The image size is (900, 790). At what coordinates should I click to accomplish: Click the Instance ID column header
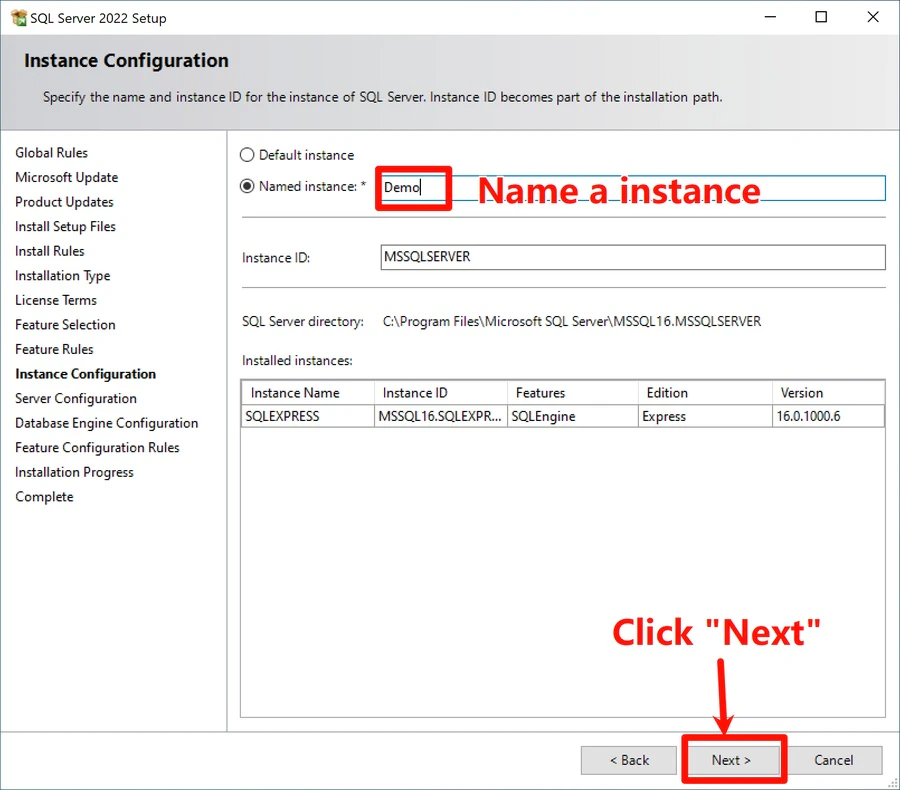[441, 393]
